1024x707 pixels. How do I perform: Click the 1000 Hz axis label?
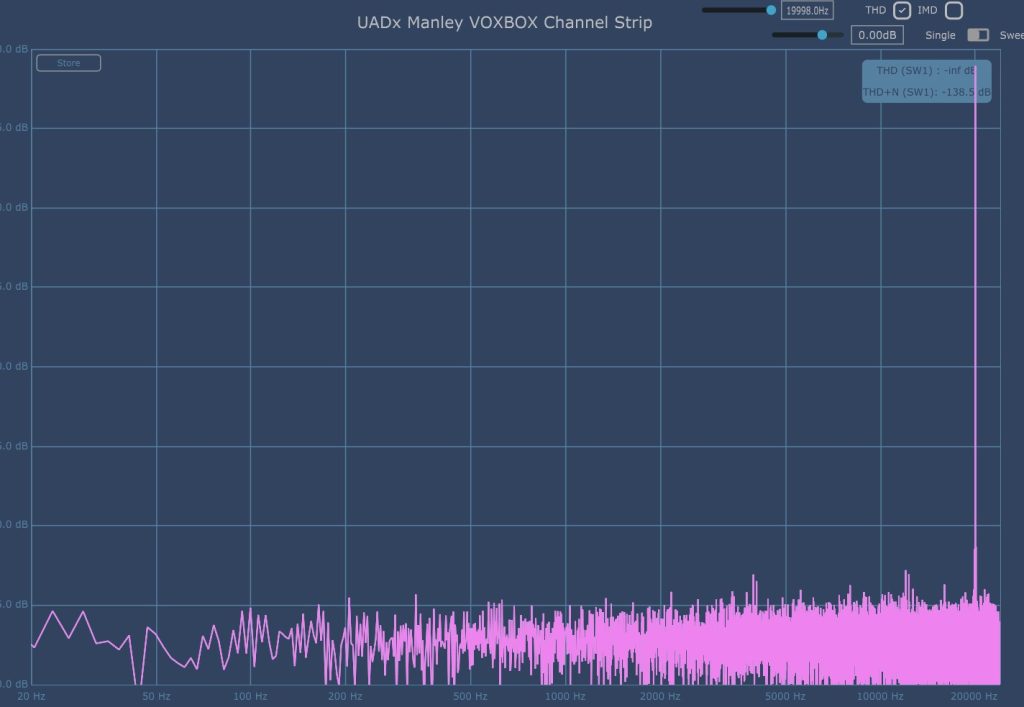565,696
